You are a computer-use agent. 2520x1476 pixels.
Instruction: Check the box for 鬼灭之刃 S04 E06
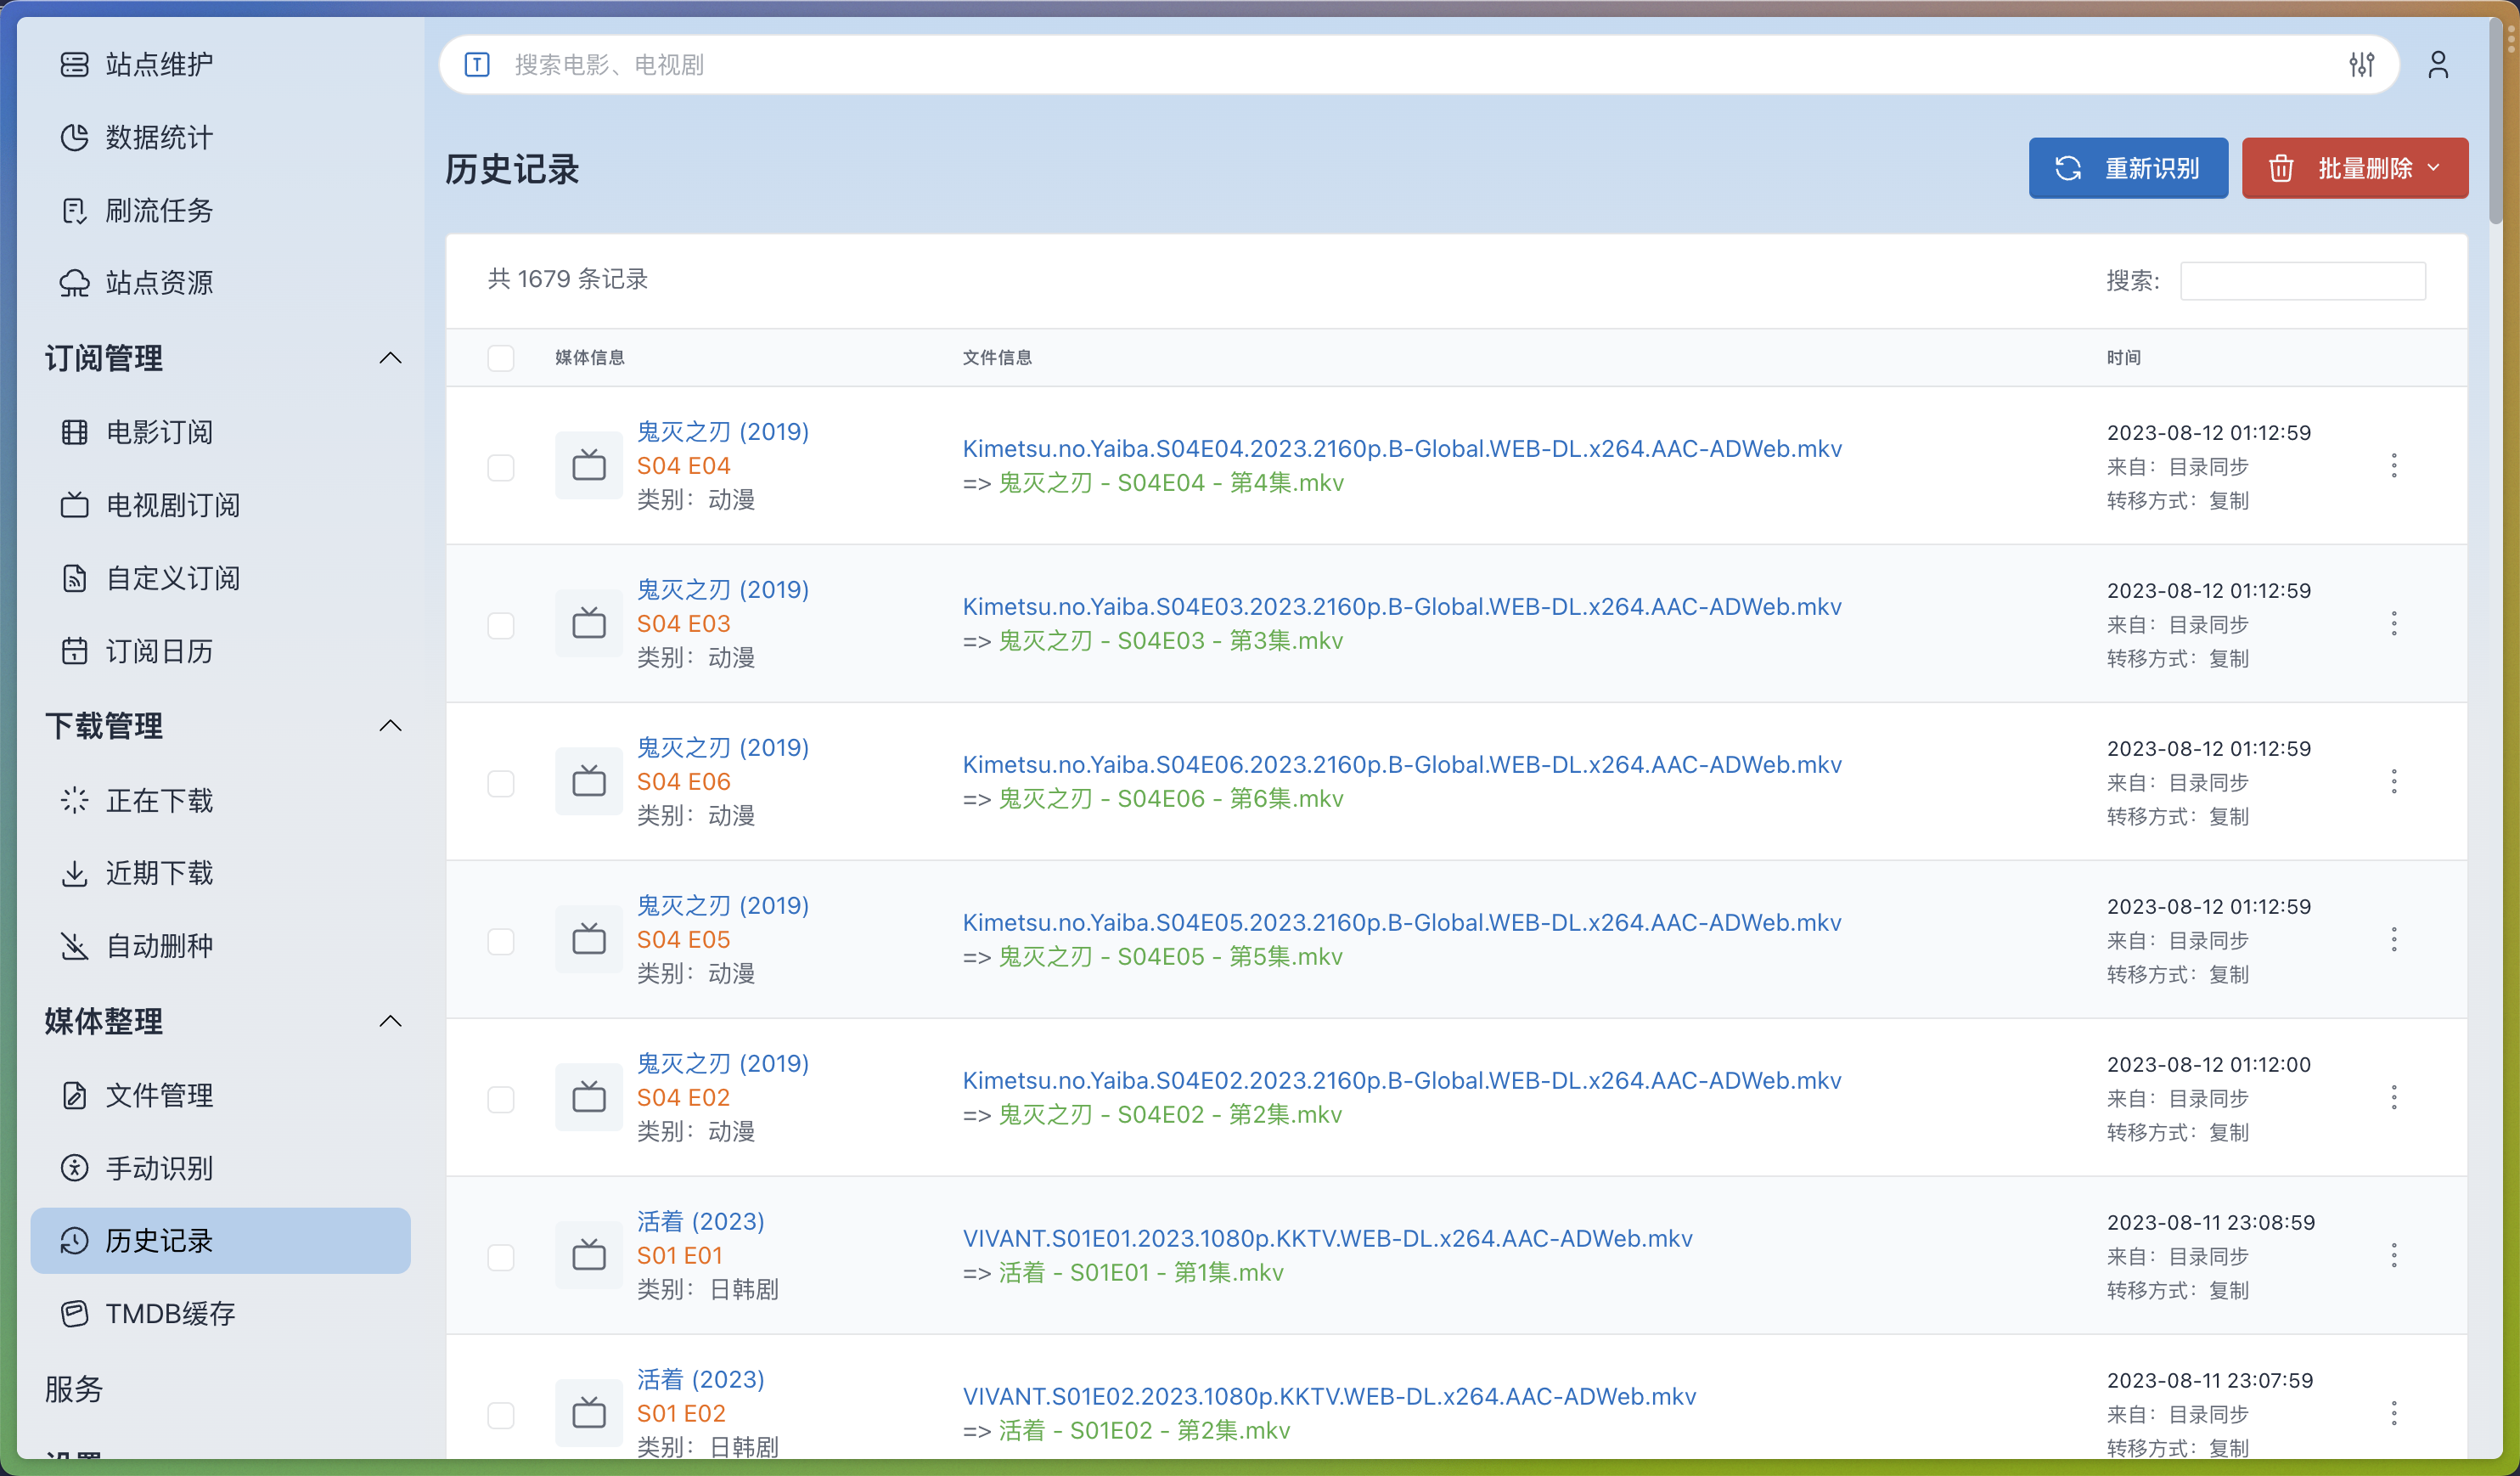pos(501,784)
